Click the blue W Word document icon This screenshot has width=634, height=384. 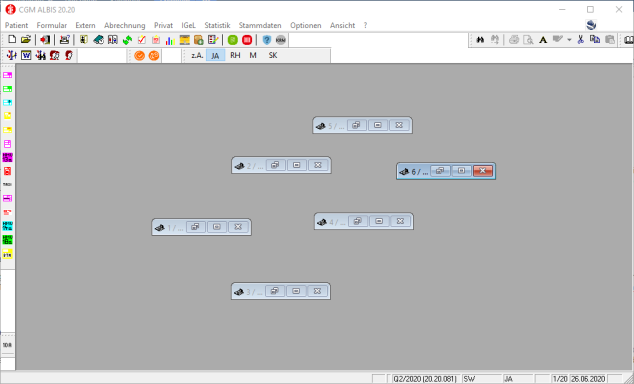(26, 55)
